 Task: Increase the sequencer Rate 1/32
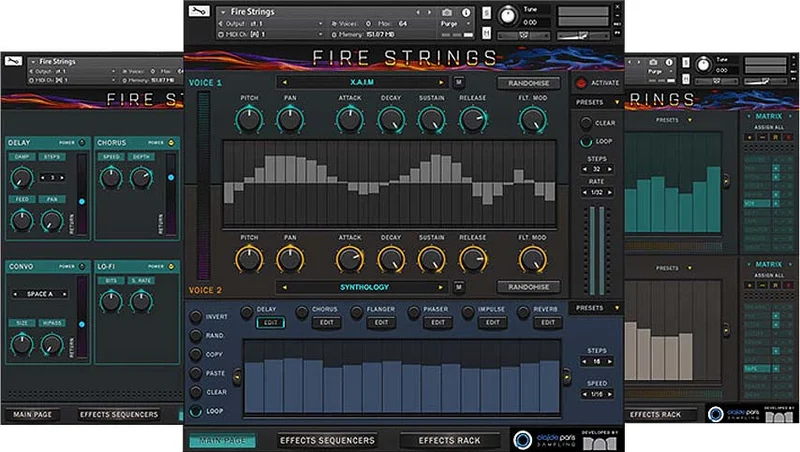point(609,192)
